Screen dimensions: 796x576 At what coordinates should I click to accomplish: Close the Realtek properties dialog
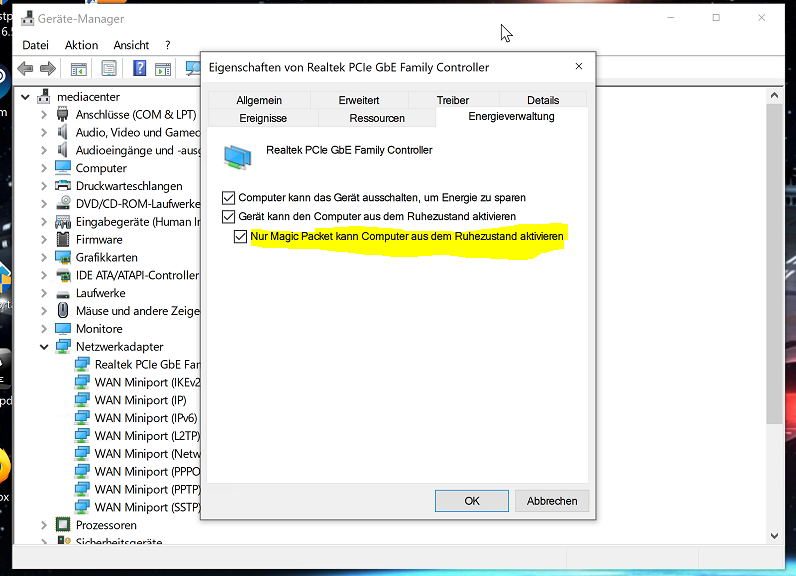(x=579, y=66)
